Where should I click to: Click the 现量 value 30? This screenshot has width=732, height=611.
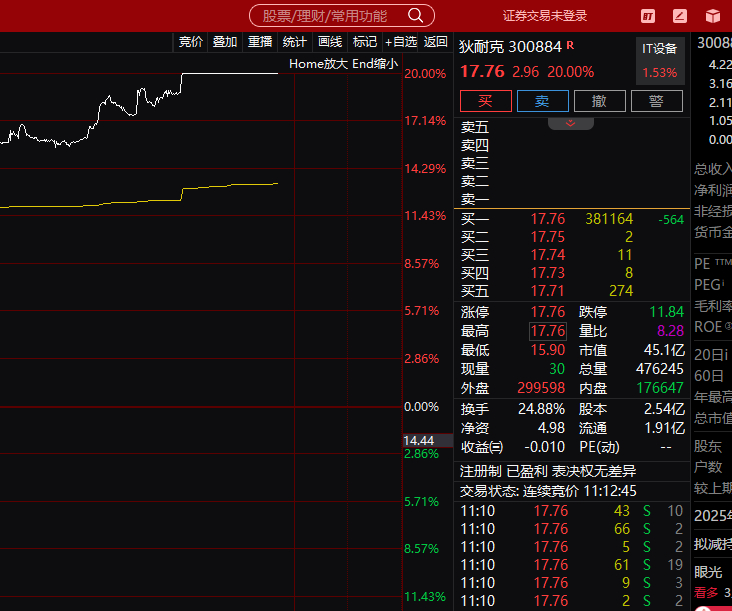click(556, 369)
